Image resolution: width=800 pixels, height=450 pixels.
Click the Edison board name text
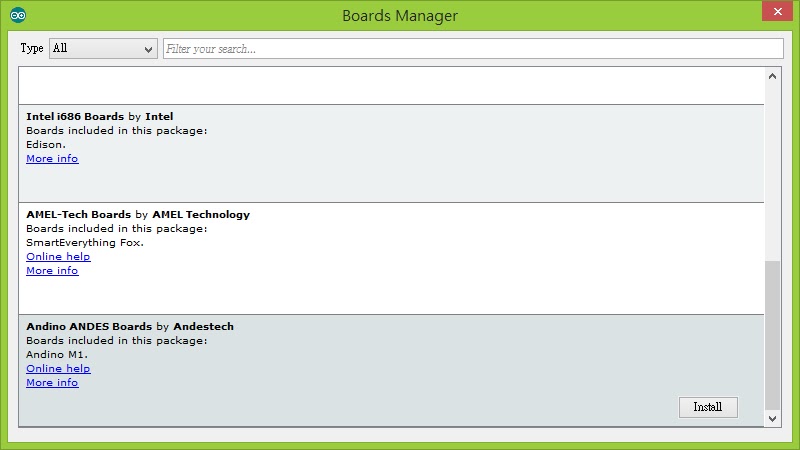pos(46,145)
